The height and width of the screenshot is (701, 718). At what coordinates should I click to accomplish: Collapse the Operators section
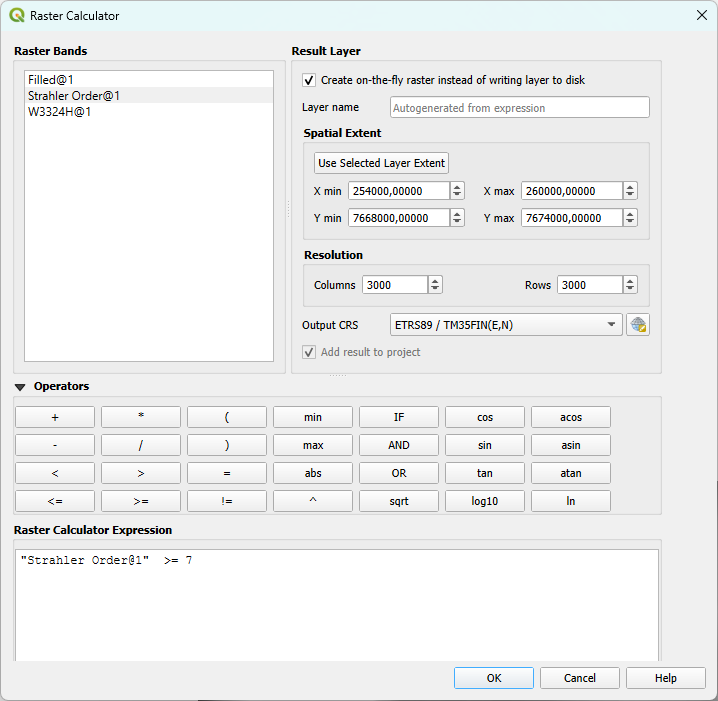[20, 387]
